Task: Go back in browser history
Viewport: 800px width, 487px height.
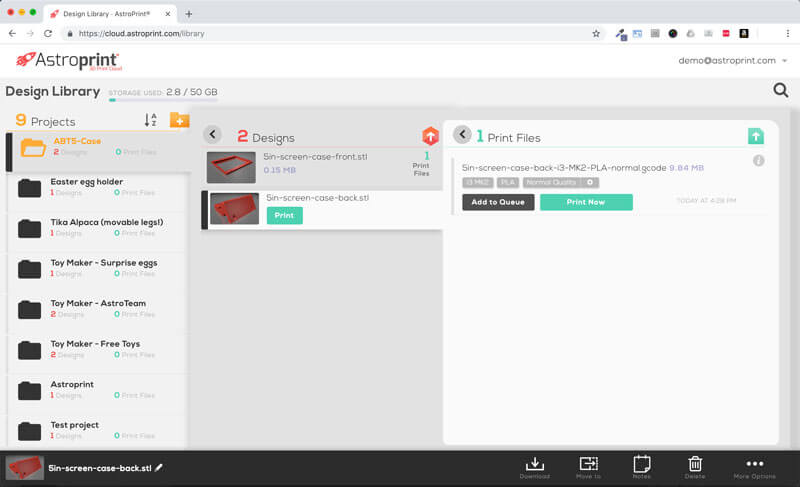Action: coord(12,34)
